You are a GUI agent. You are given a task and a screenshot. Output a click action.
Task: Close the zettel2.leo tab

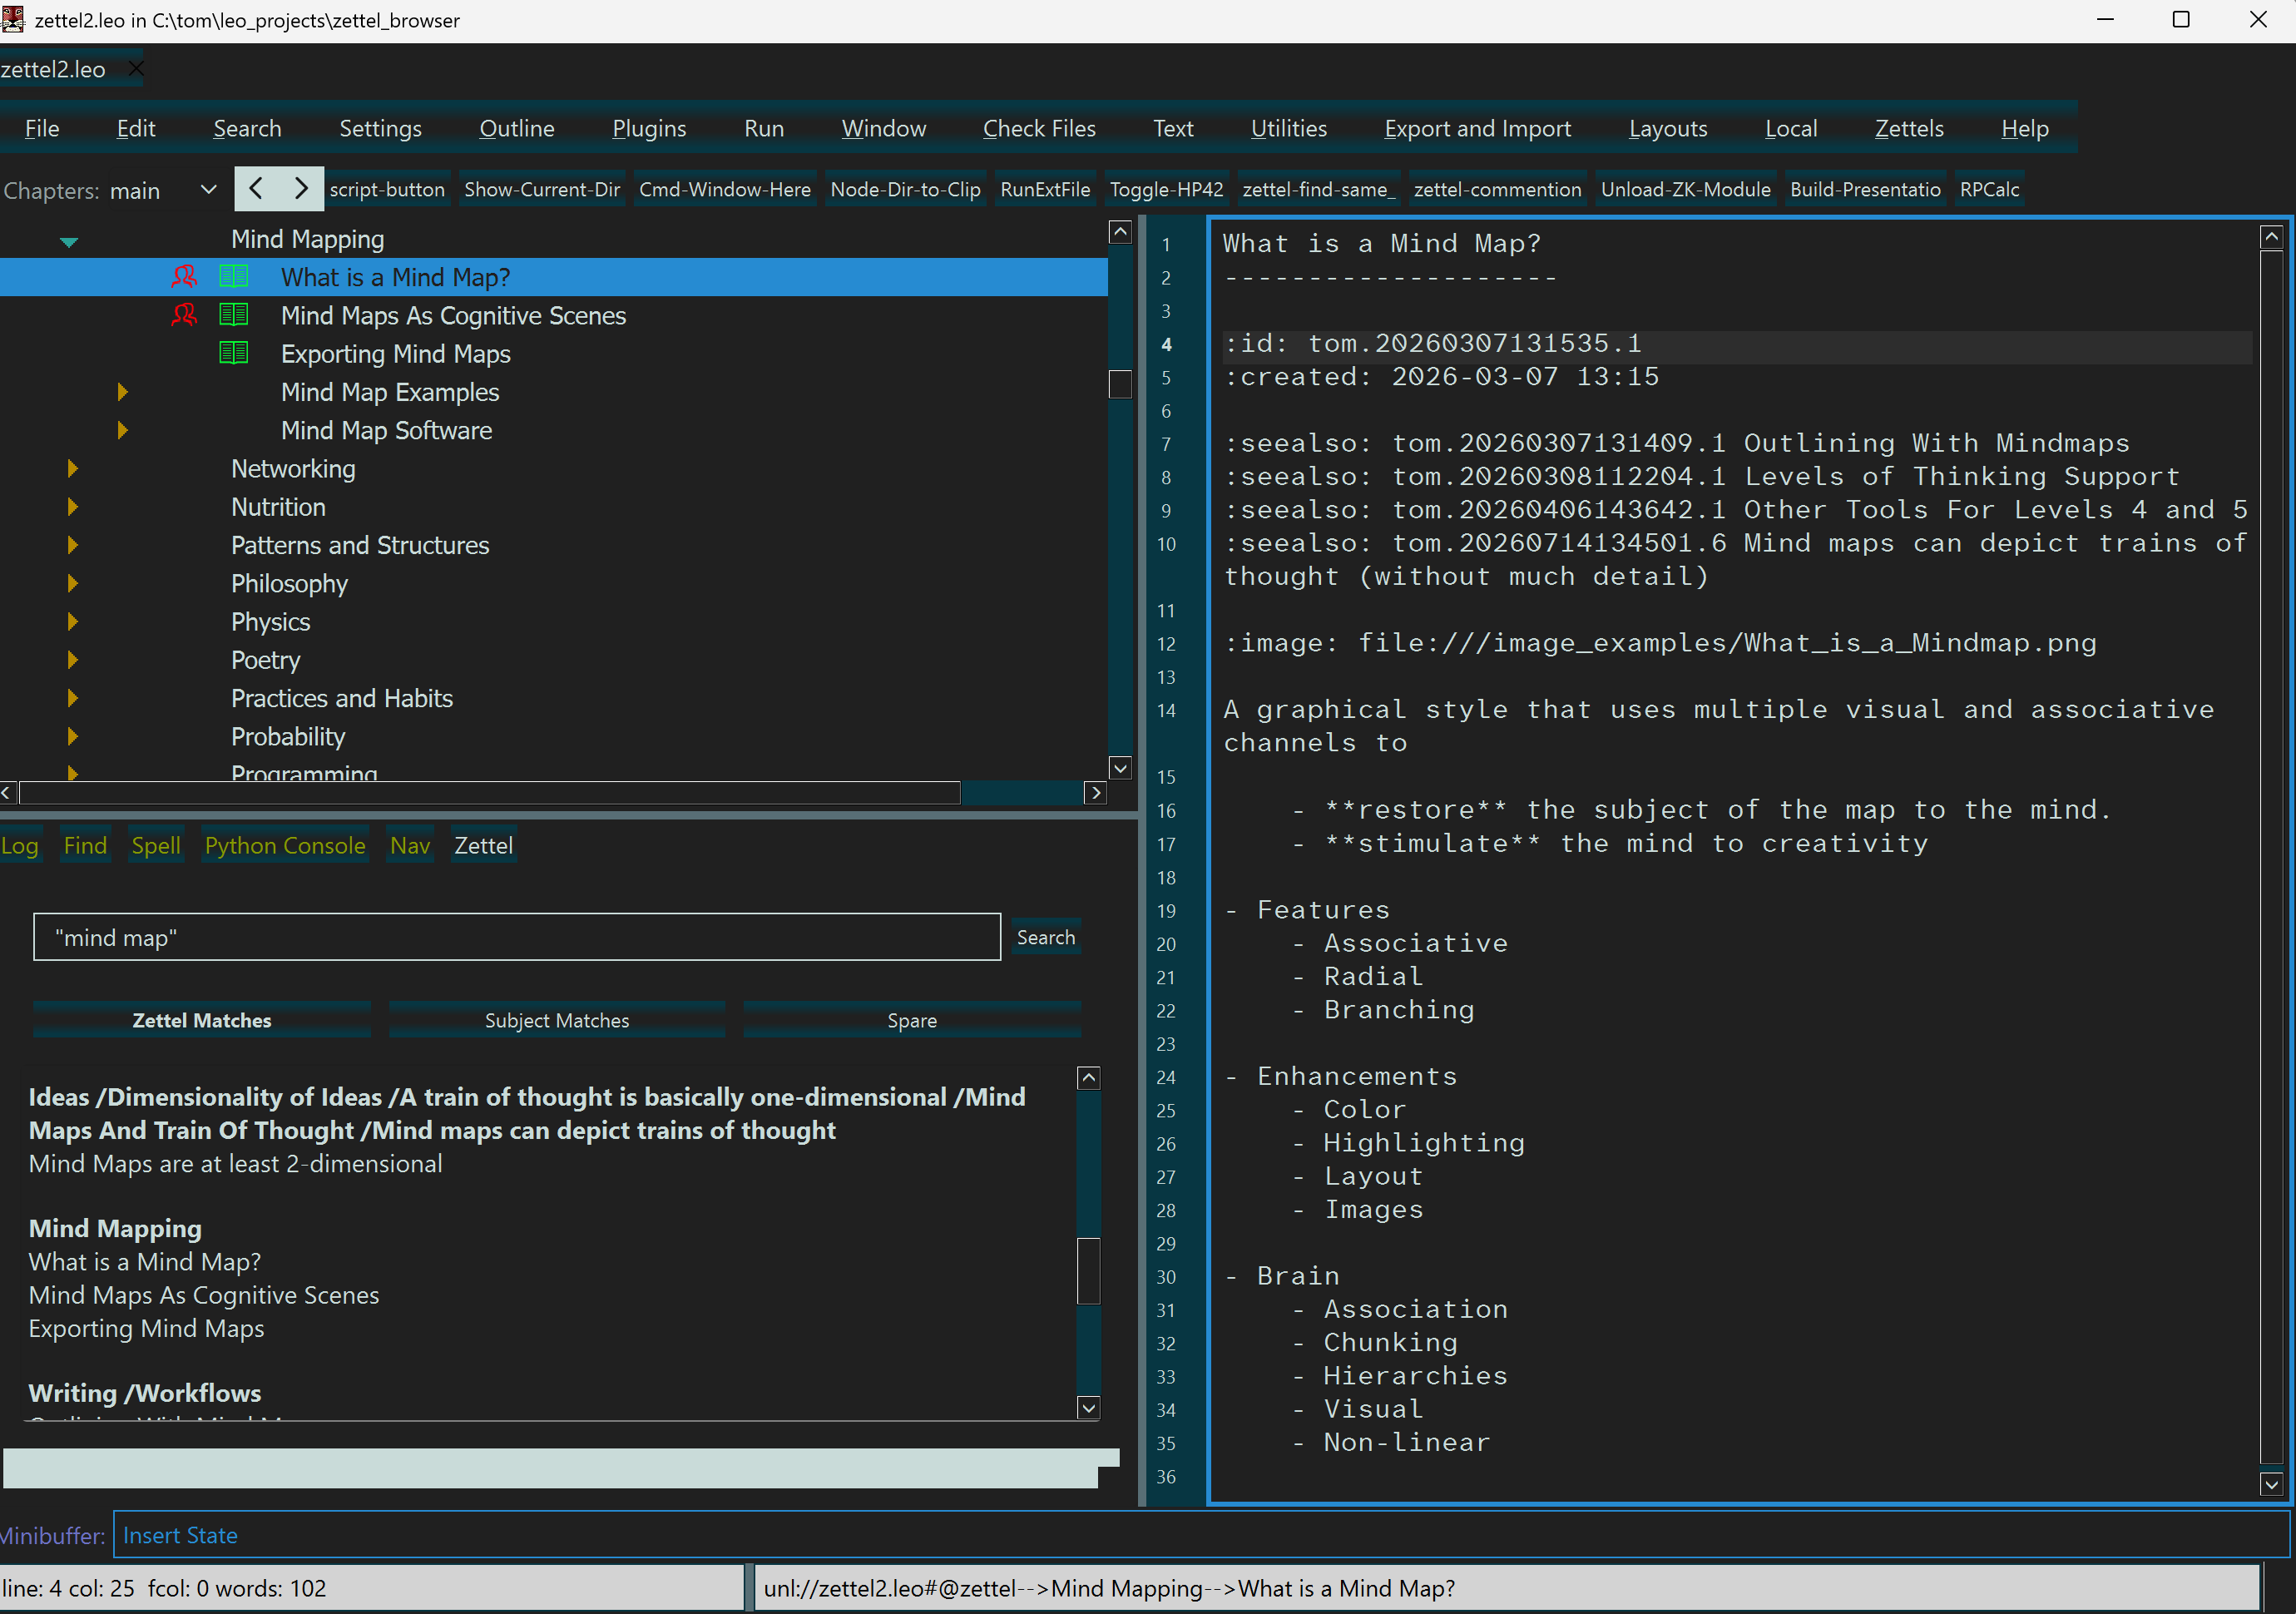coord(137,69)
